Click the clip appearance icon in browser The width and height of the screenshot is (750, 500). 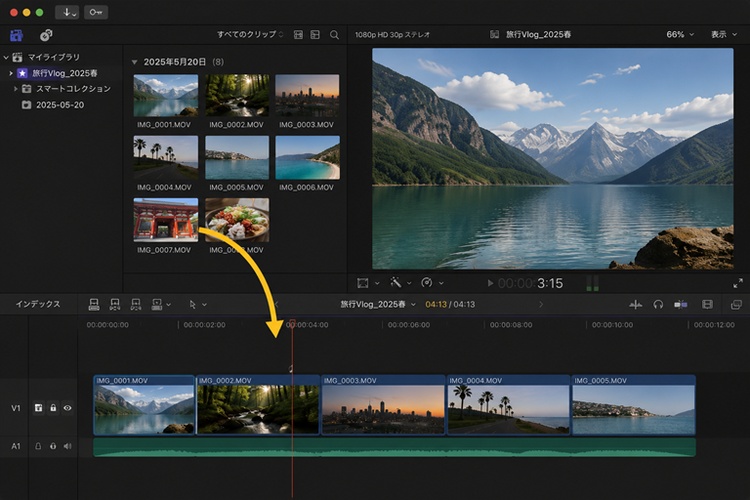[x=298, y=34]
